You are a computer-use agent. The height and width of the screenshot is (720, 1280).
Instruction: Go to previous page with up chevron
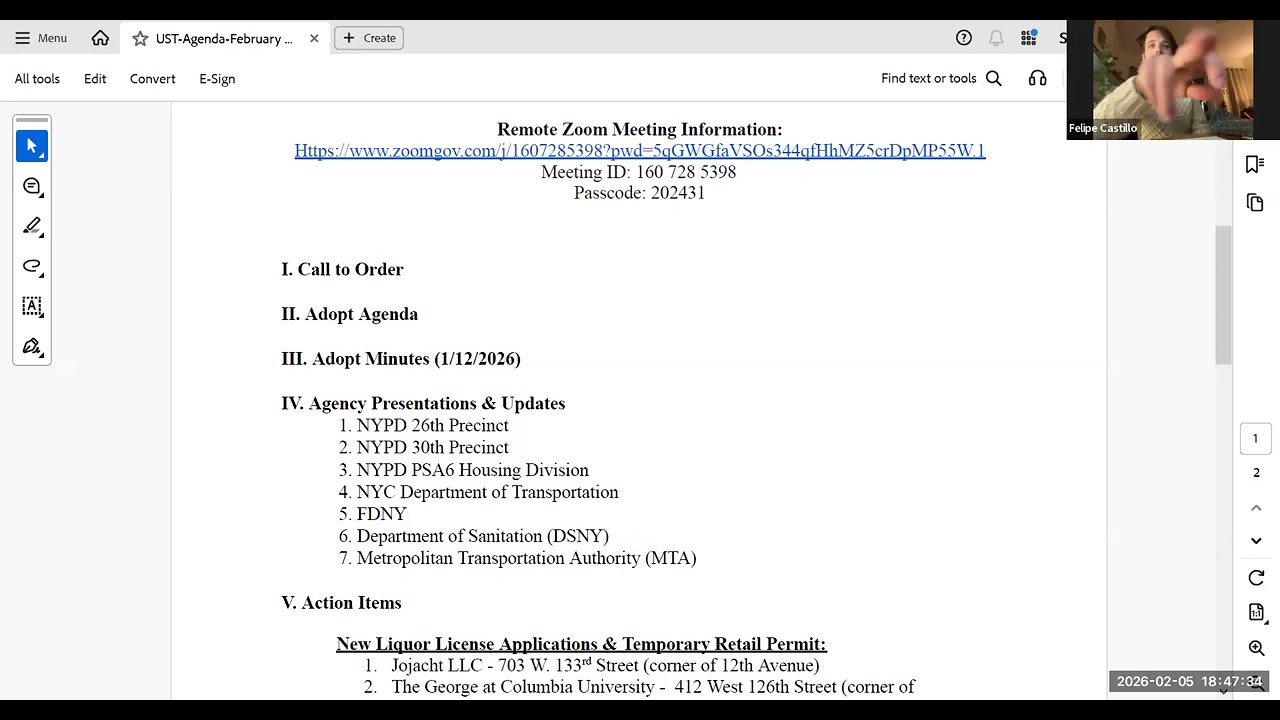click(x=1256, y=508)
